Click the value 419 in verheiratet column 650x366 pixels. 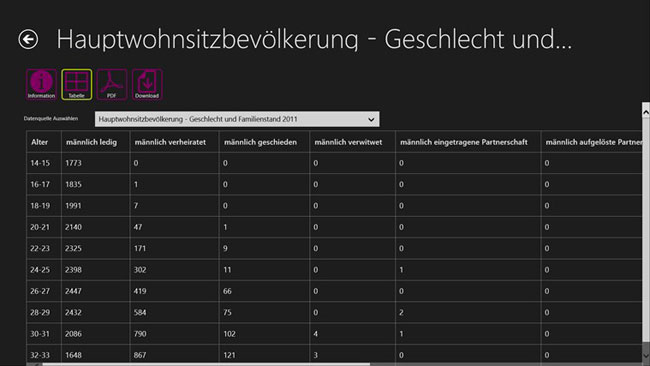tap(140, 291)
